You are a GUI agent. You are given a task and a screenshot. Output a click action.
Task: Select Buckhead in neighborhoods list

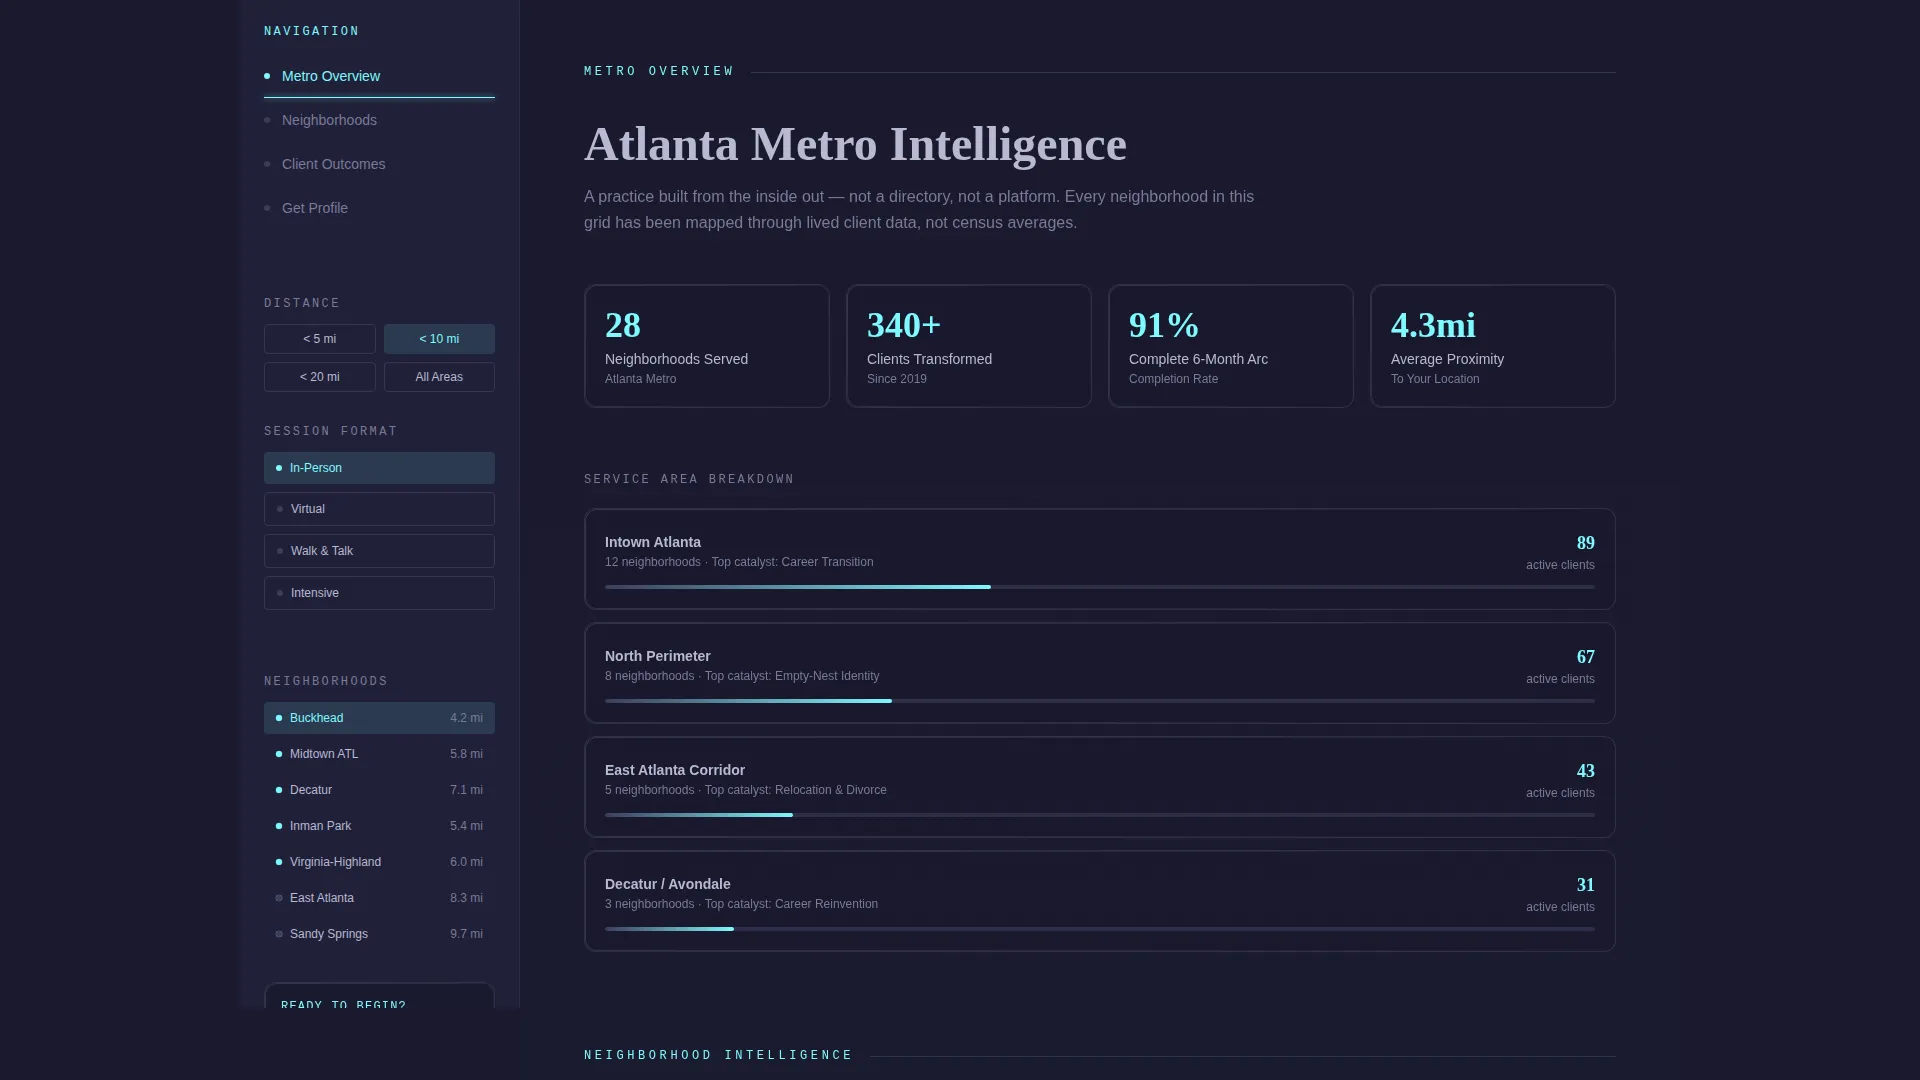pyautogui.click(x=379, y=718)
